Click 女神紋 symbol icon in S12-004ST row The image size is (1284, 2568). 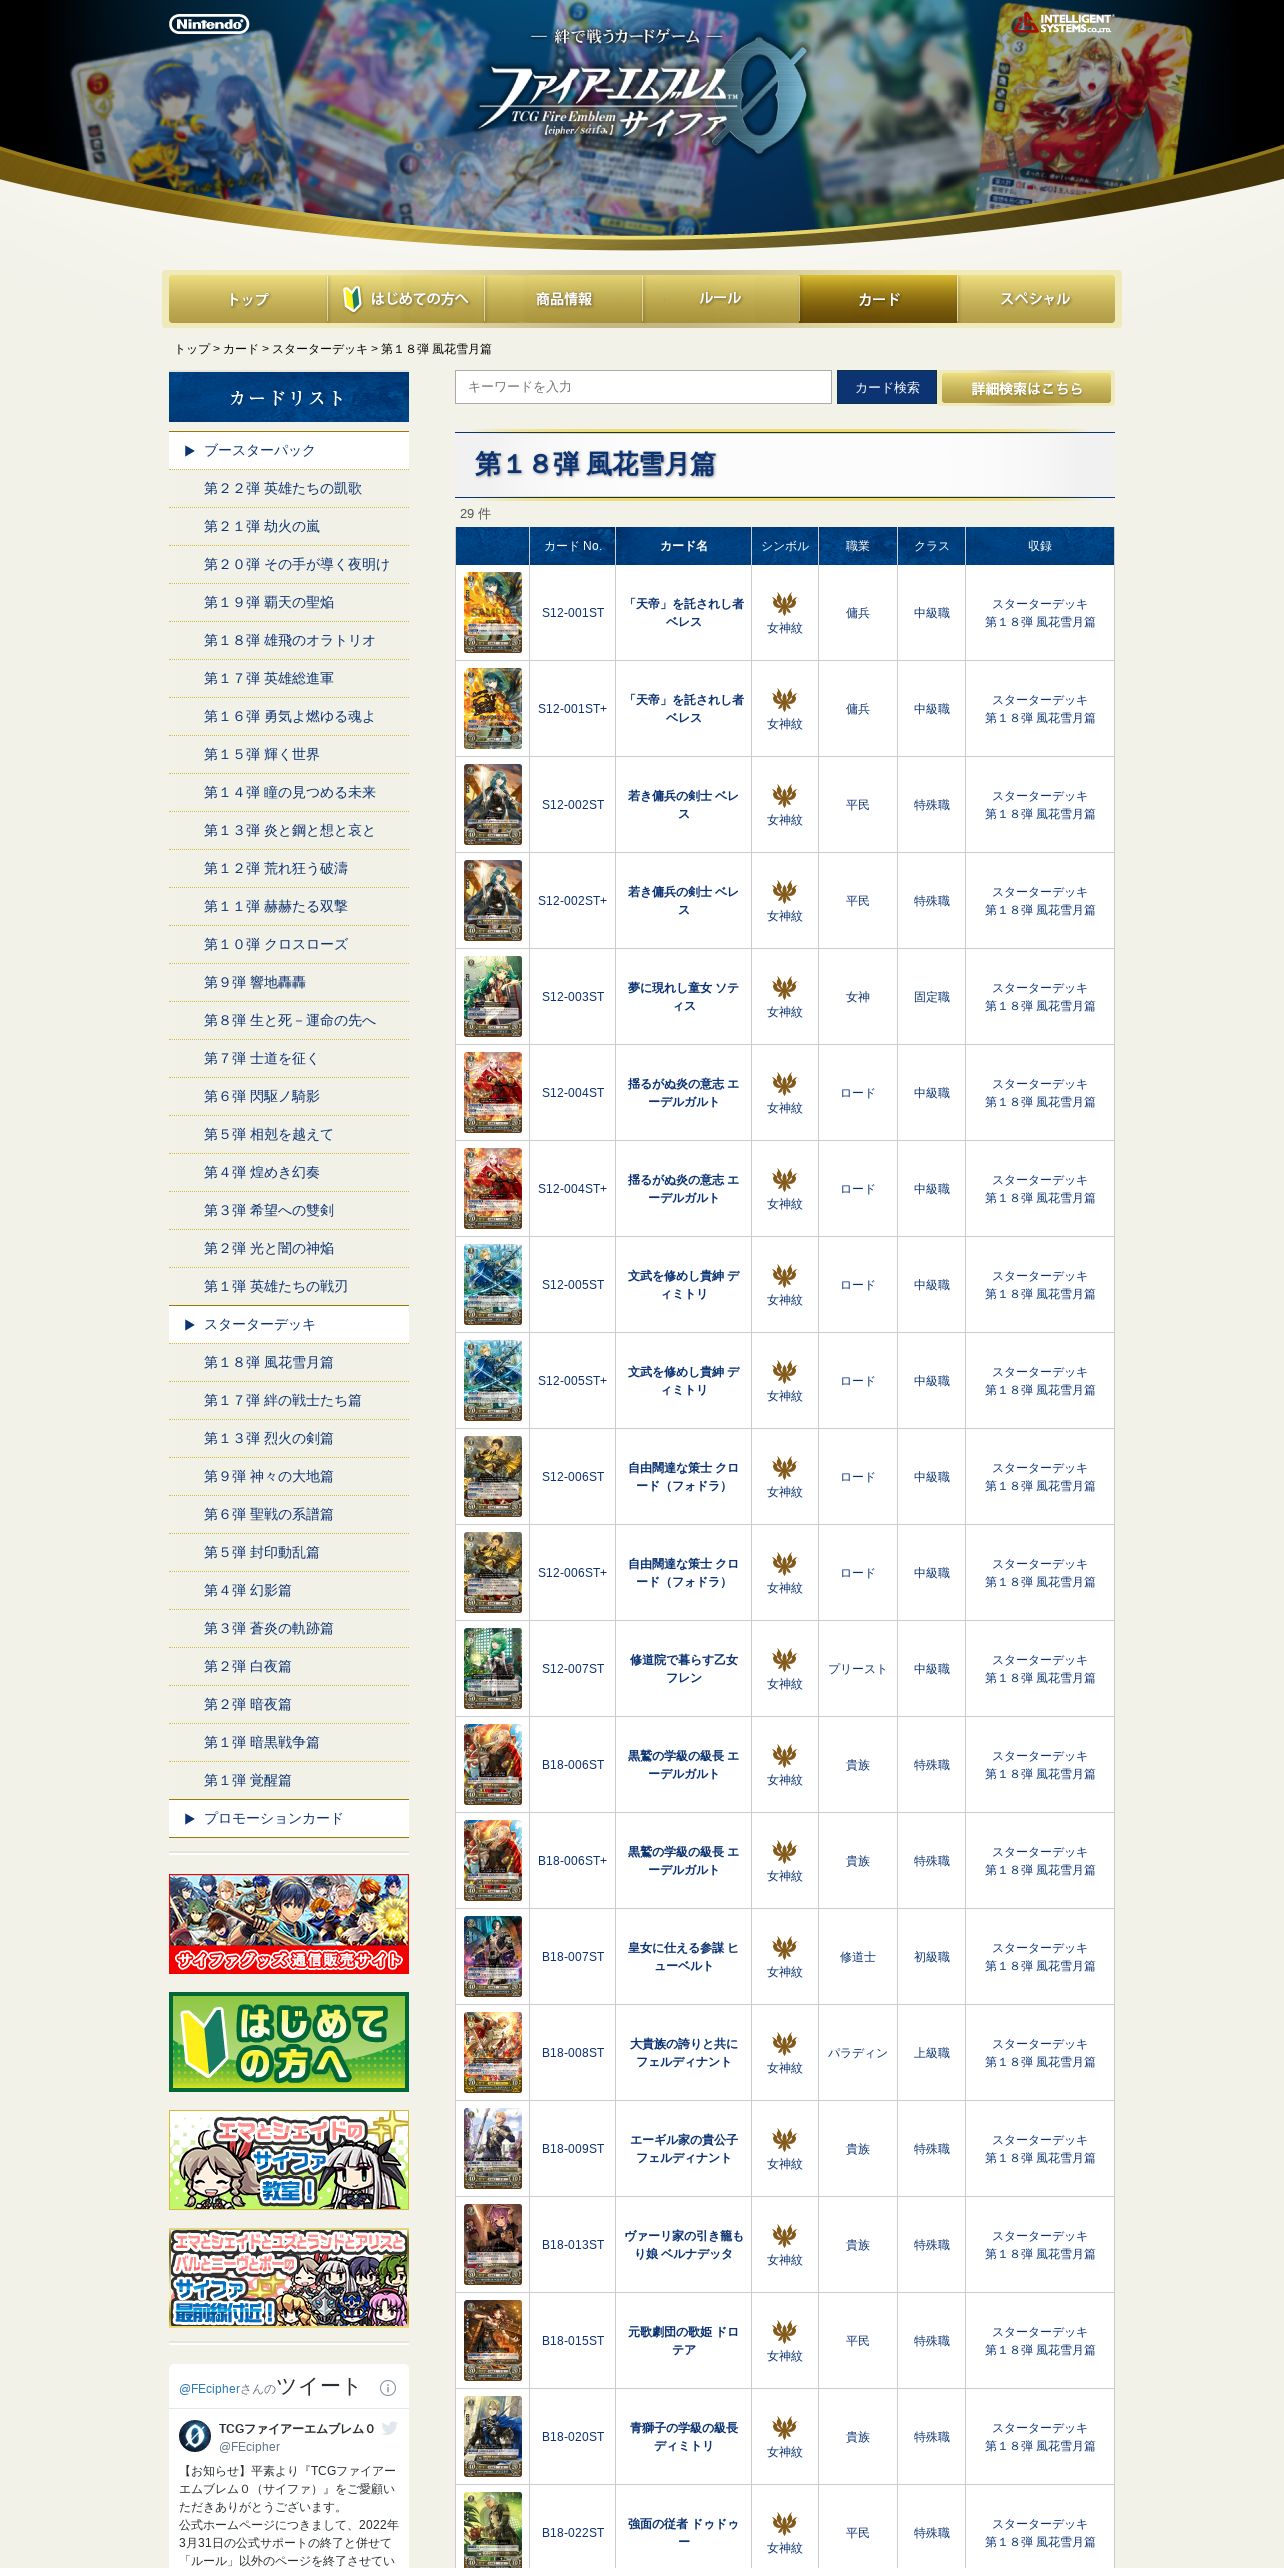point(785,1083)
